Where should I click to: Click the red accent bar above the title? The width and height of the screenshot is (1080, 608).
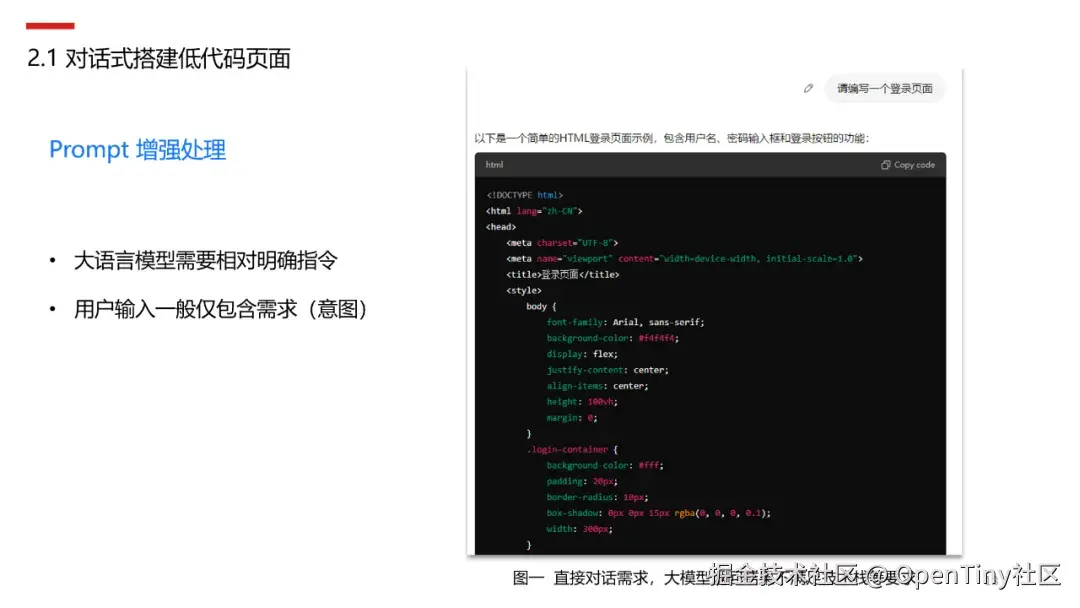tap(48, 25)
